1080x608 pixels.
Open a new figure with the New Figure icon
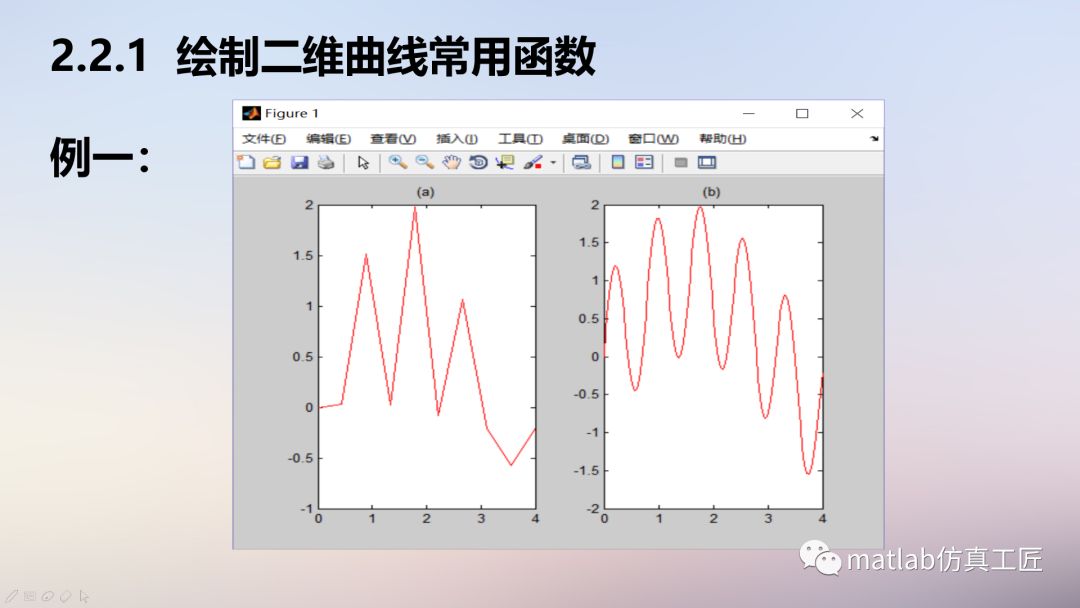(245, 162)
